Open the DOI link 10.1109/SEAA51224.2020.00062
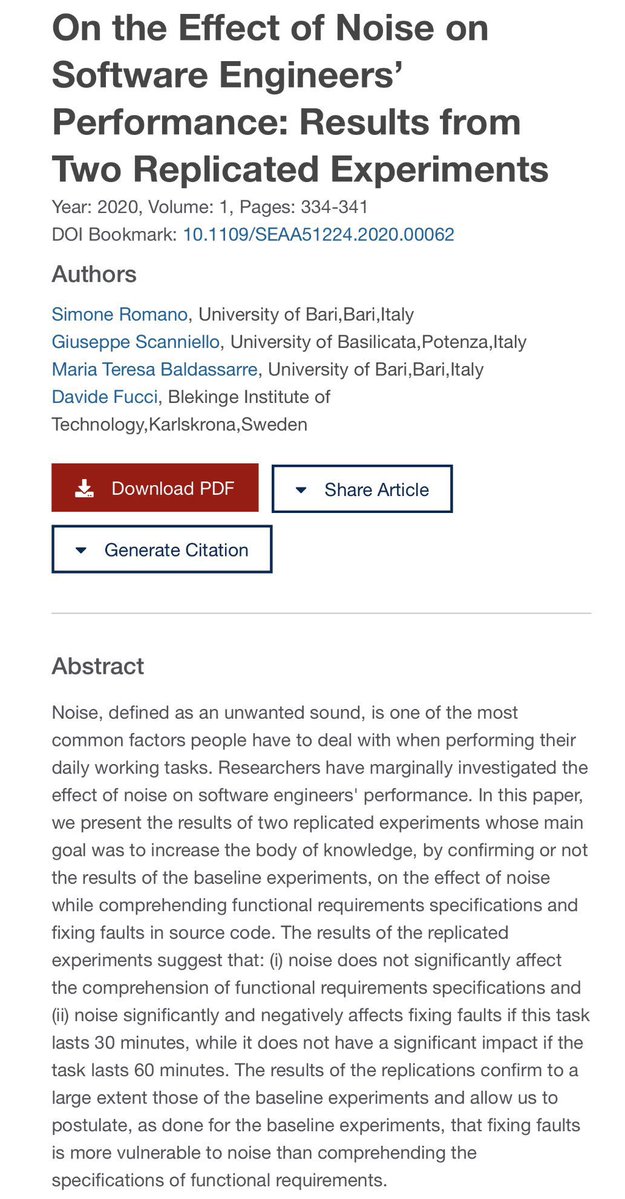 318,234
